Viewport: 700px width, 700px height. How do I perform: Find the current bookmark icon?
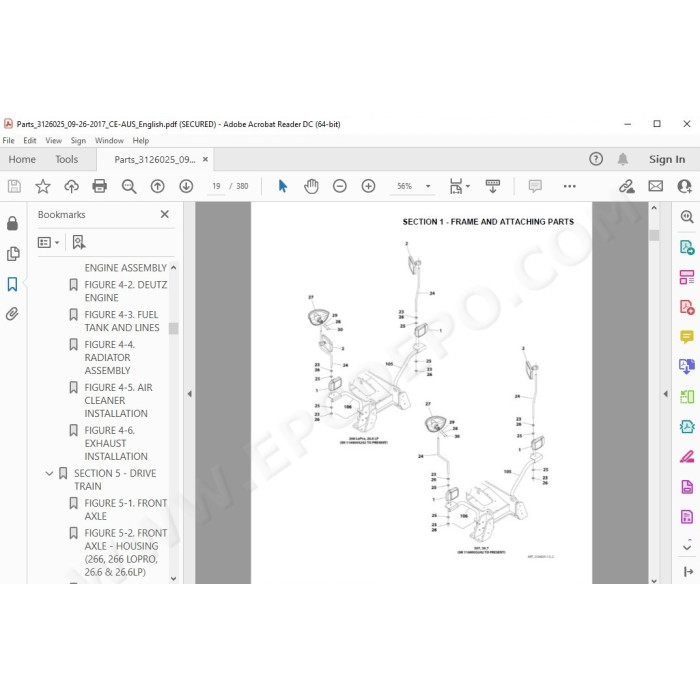pyautogui.click(x=79, y=242)
